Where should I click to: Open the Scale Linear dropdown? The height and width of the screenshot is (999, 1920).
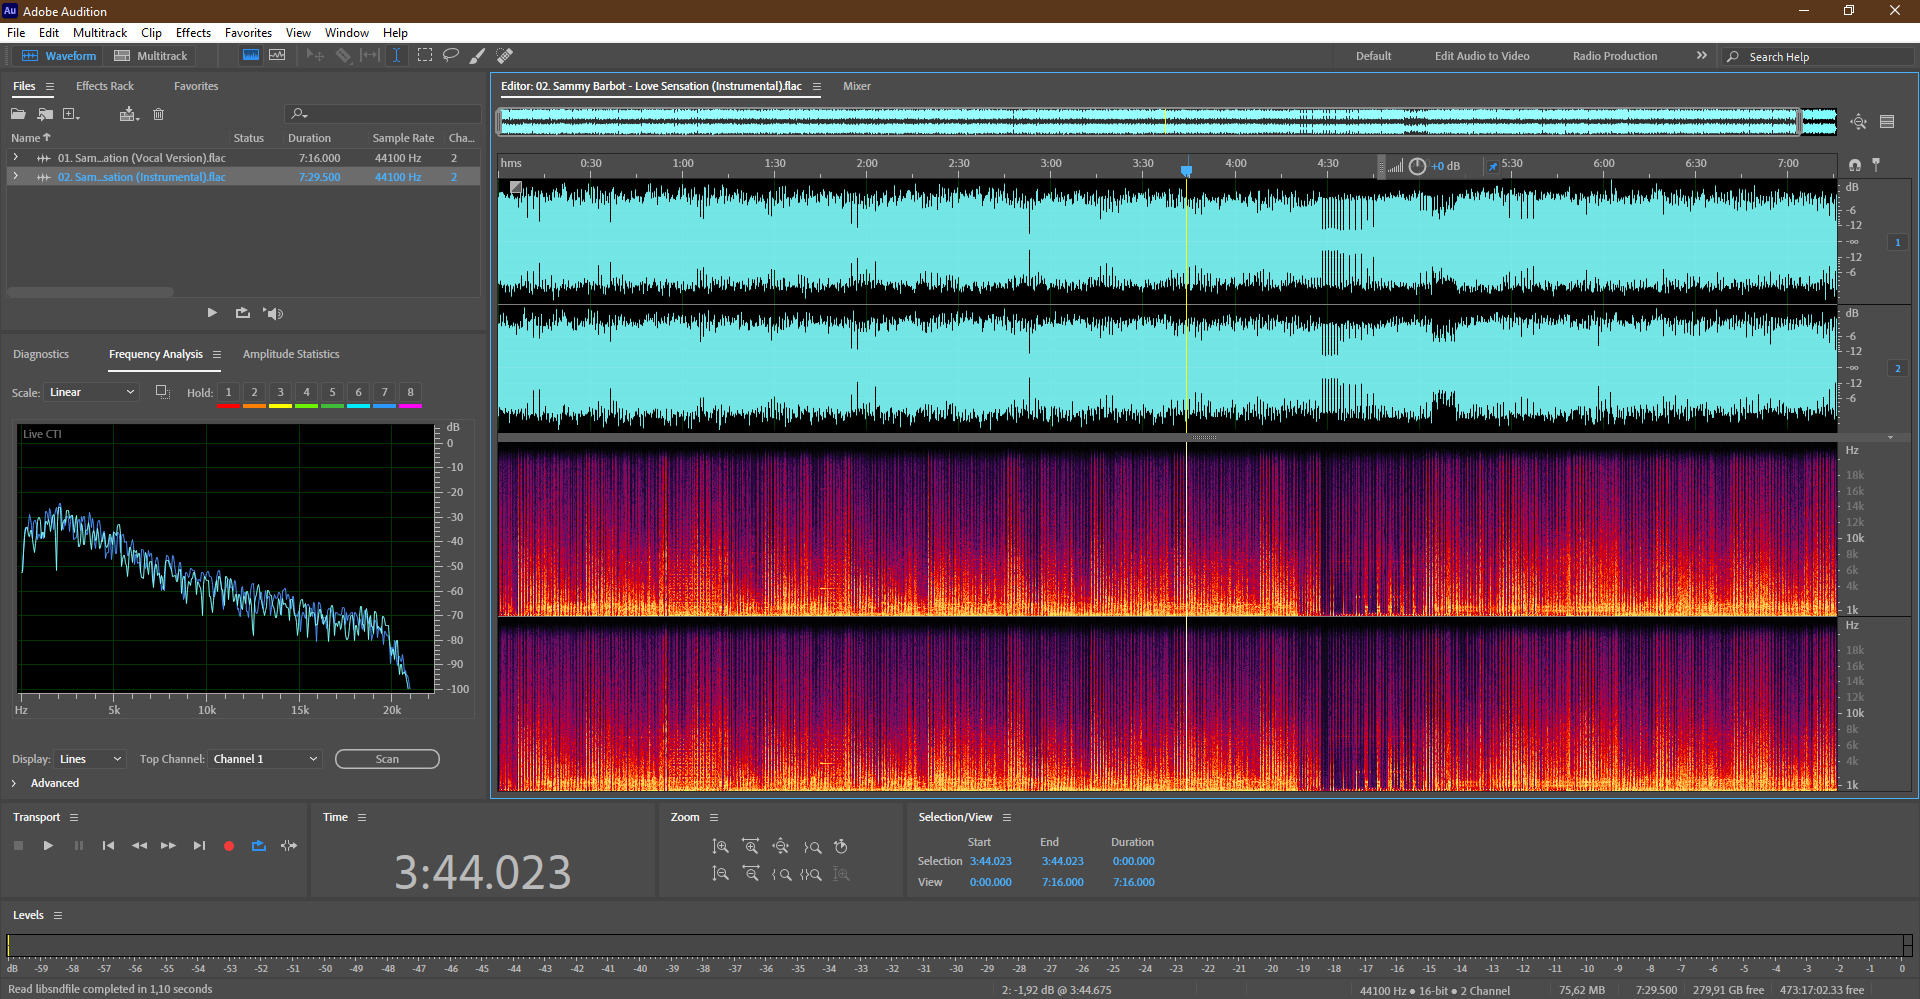click(91, 392)
